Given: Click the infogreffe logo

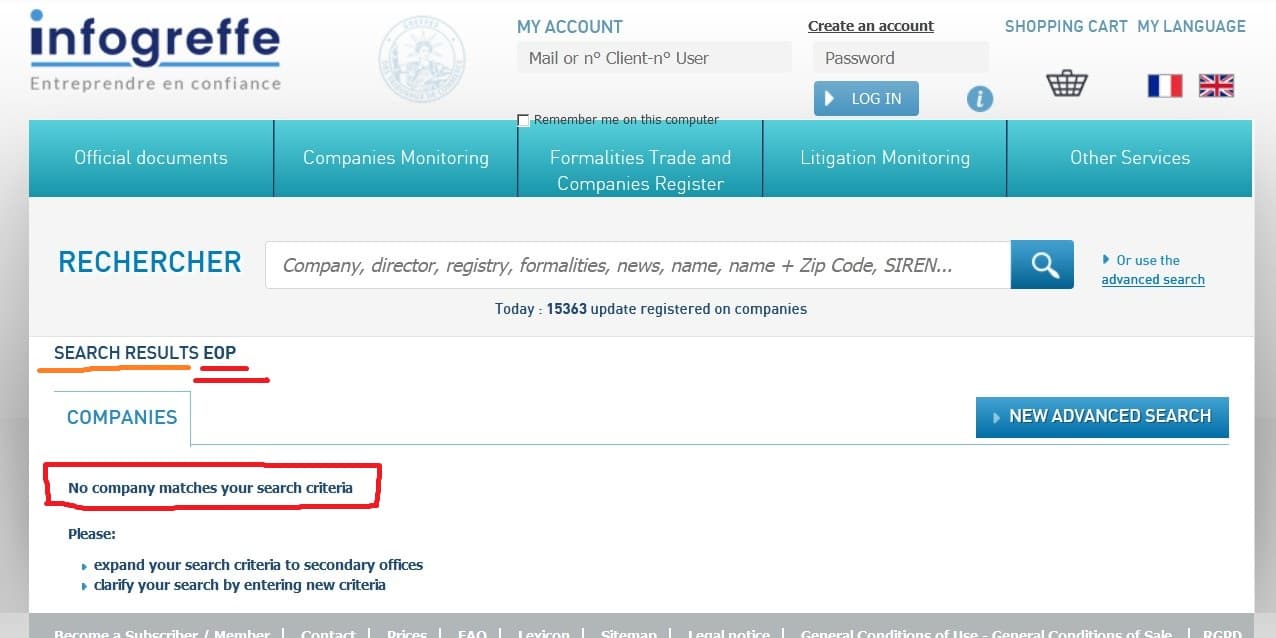Looking at the screenshot, I should [x=155, y=51].
